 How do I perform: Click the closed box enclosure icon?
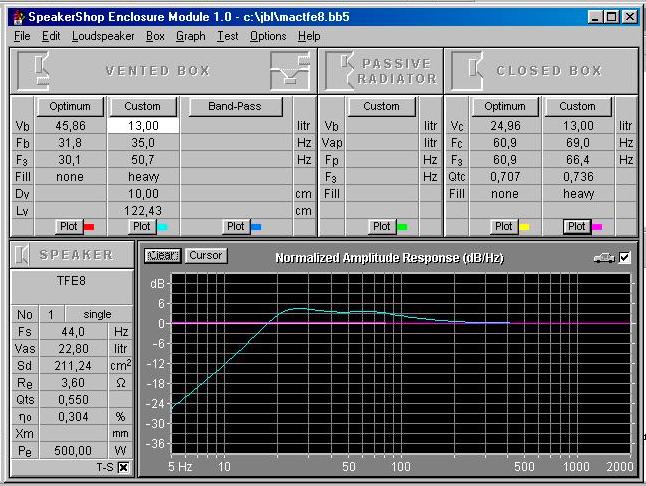pos(468,70)
